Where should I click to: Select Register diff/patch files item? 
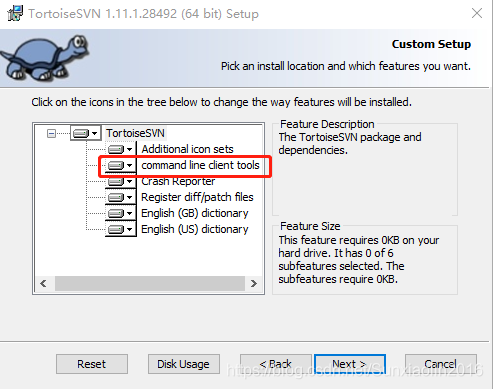point(197,197)
